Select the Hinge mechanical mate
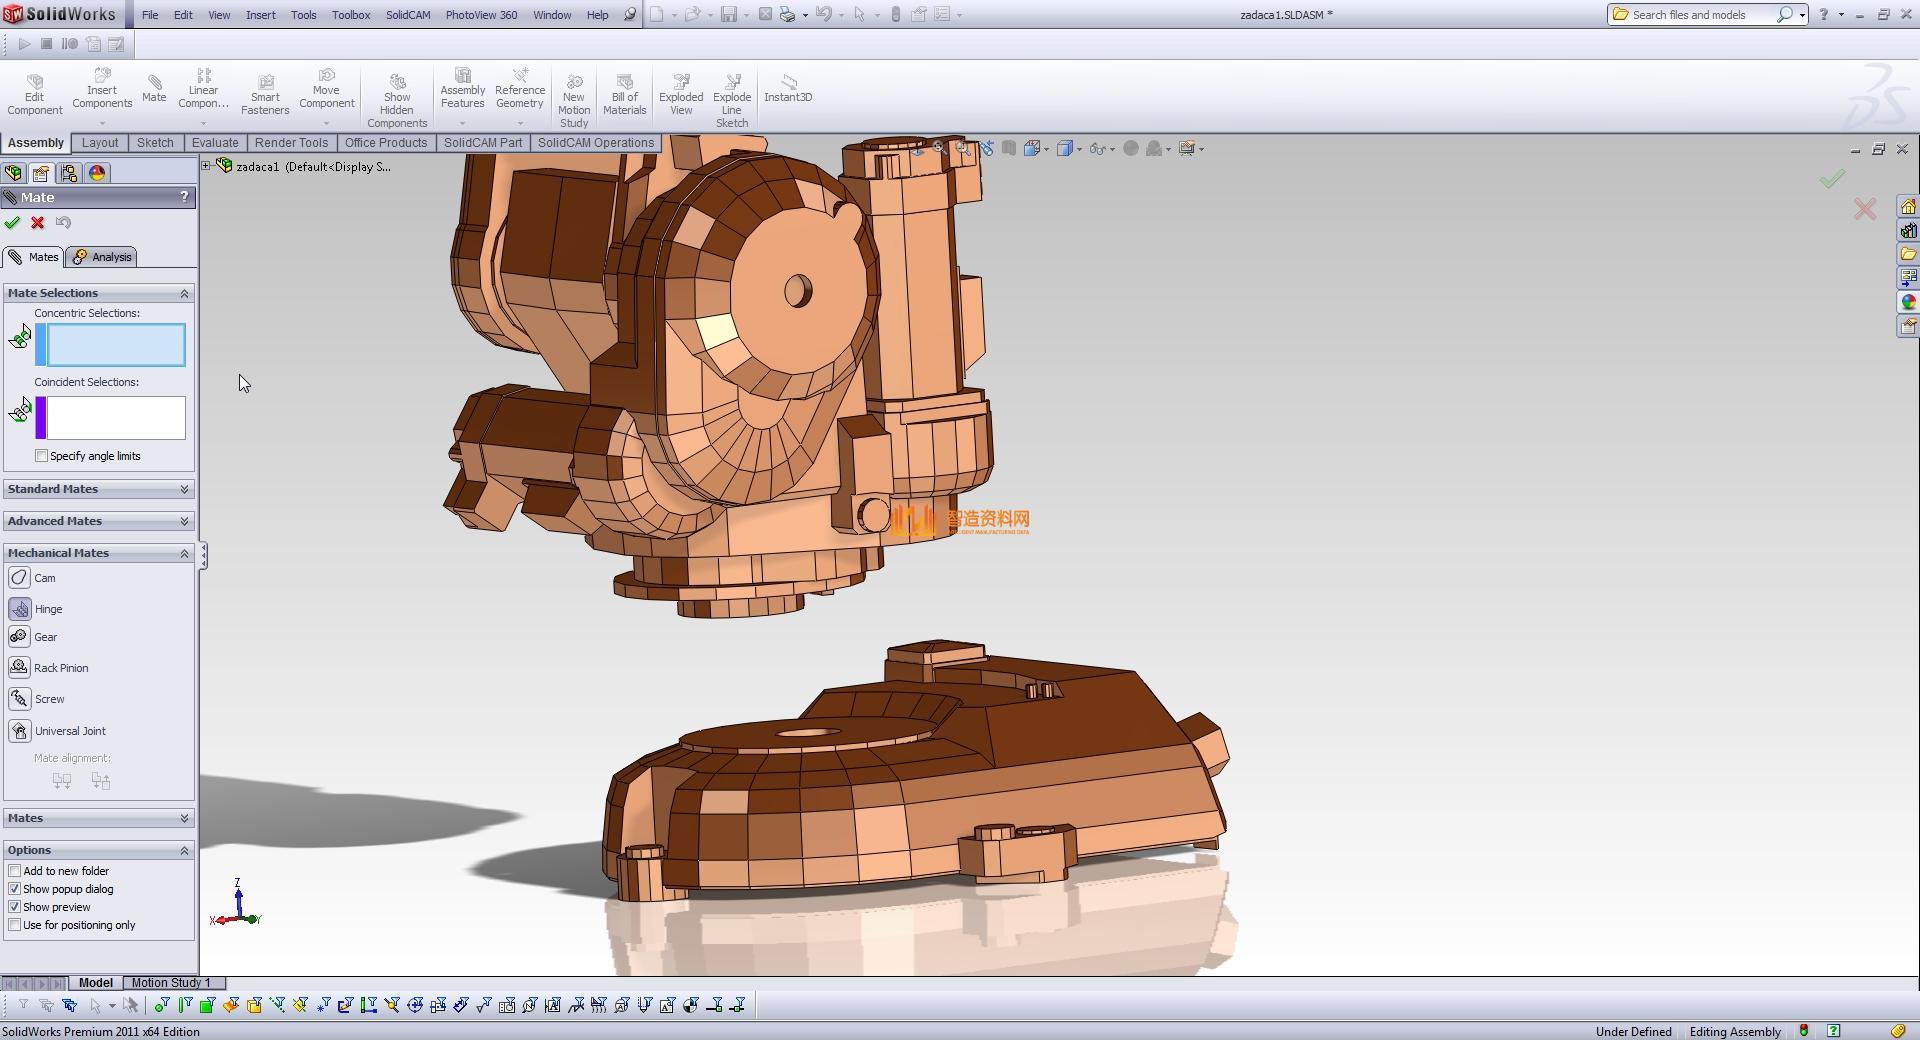1920x1040 pixels. 20,609
